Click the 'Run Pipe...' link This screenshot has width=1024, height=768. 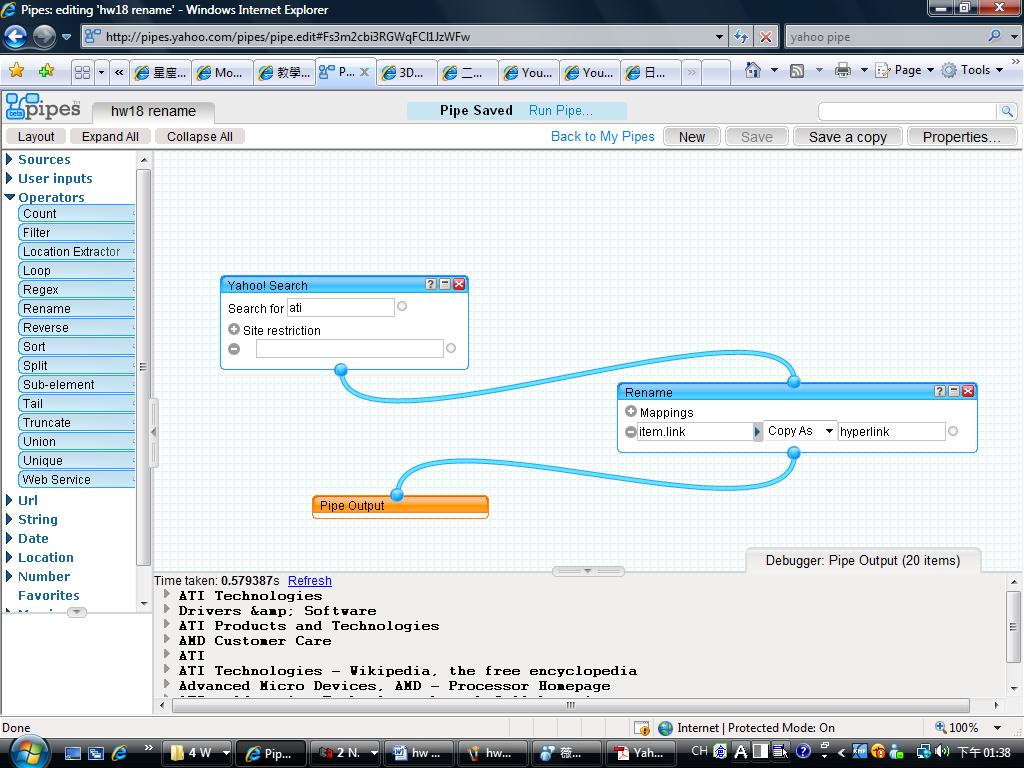click(x=561, y=110)
